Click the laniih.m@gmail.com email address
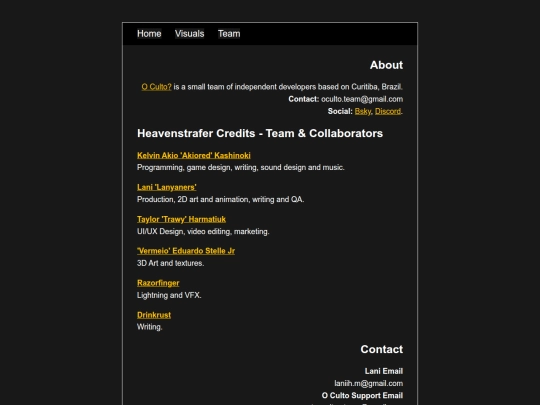 point(368,383)
